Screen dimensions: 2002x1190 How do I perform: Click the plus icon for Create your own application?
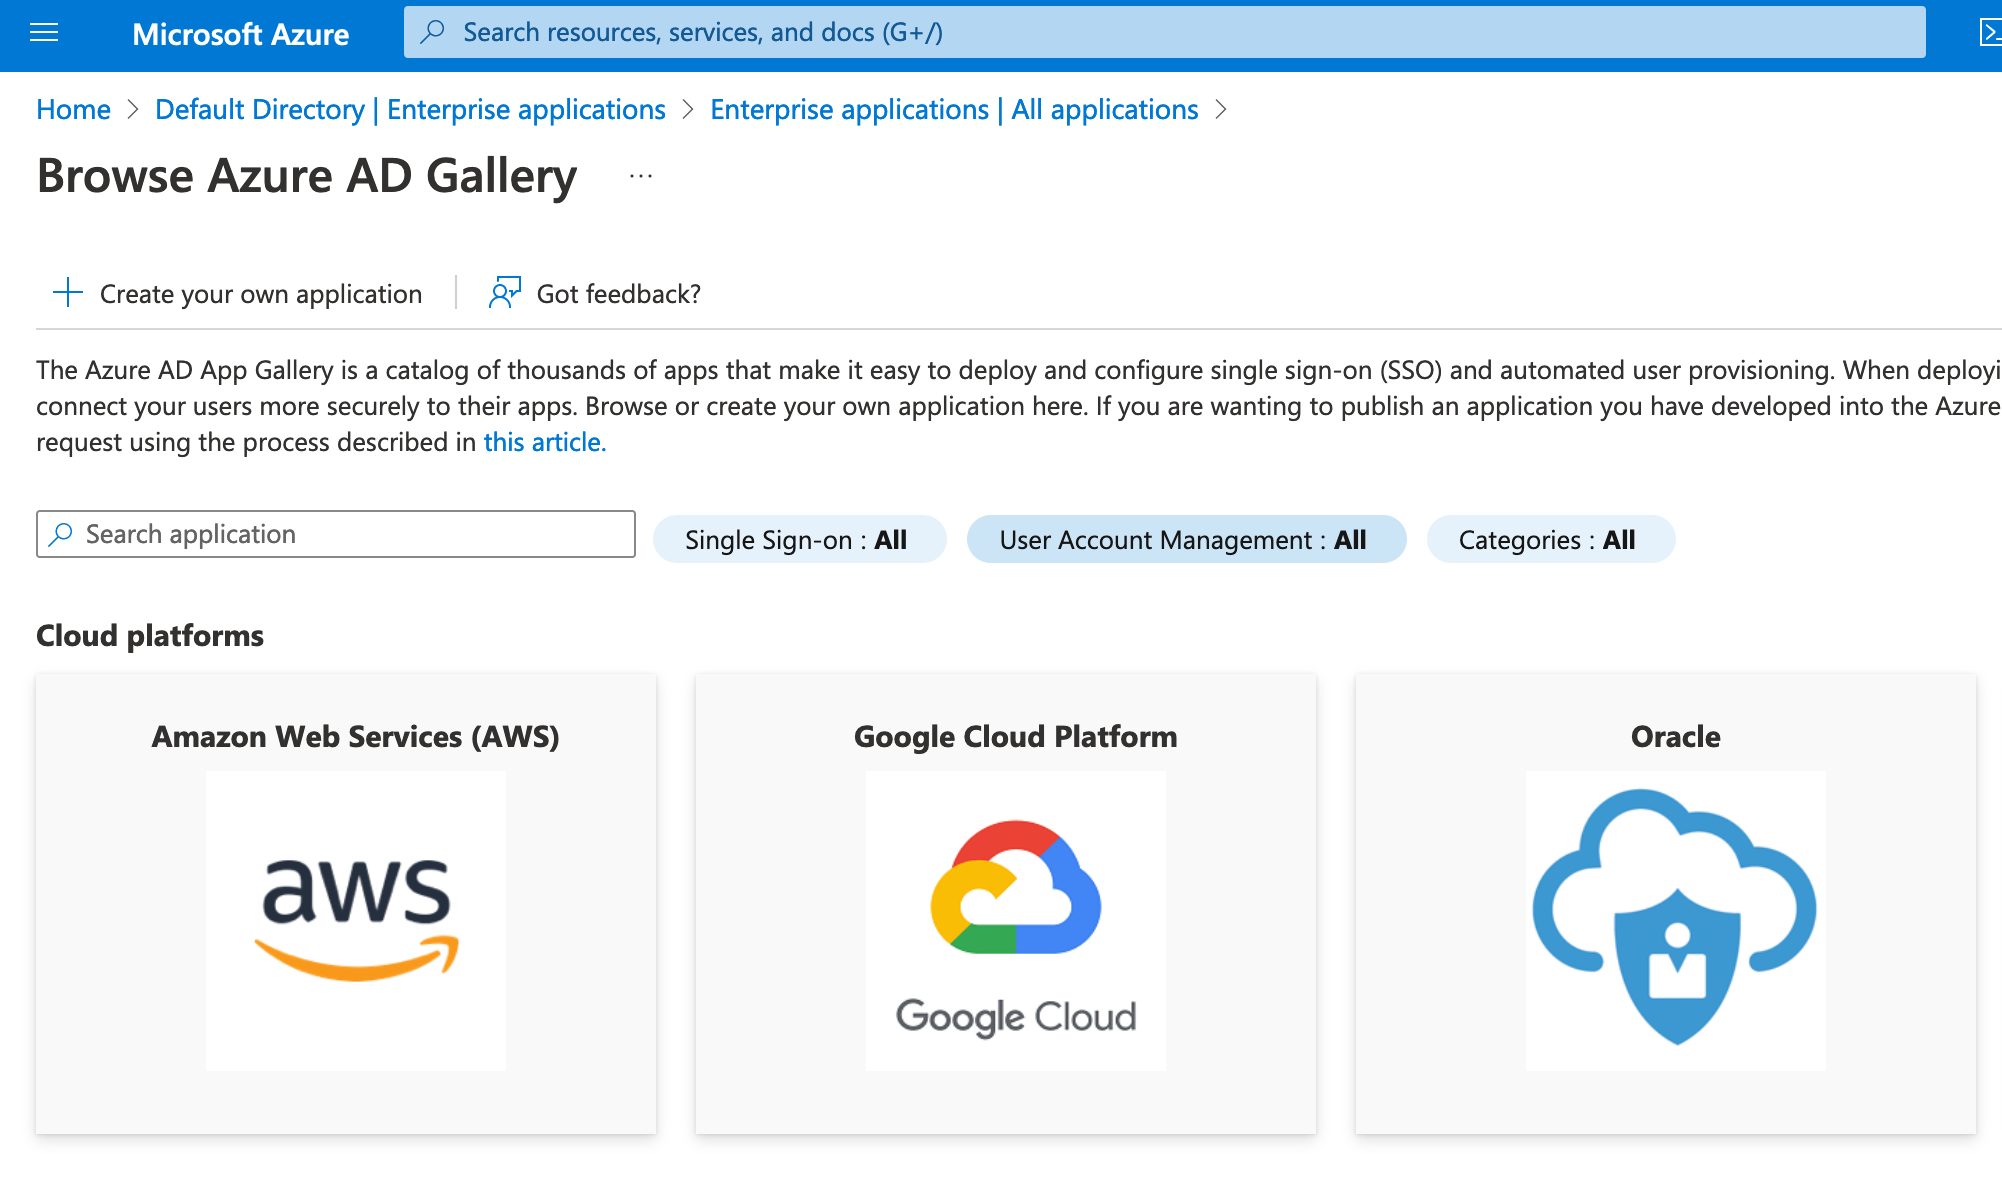(67, 293)
